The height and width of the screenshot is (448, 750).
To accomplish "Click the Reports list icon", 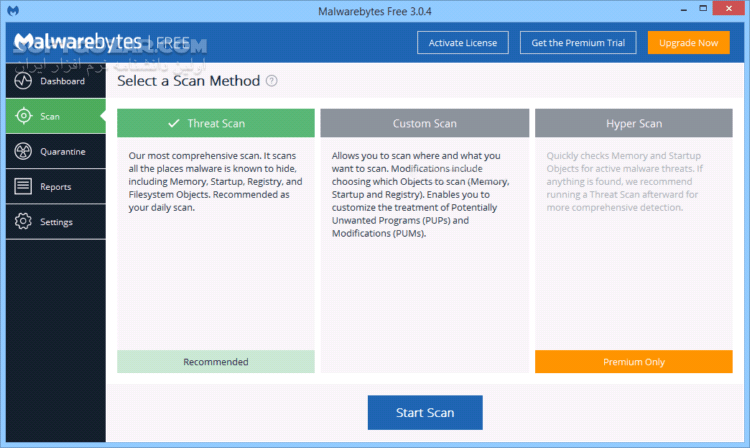I will tap(23, 186).
